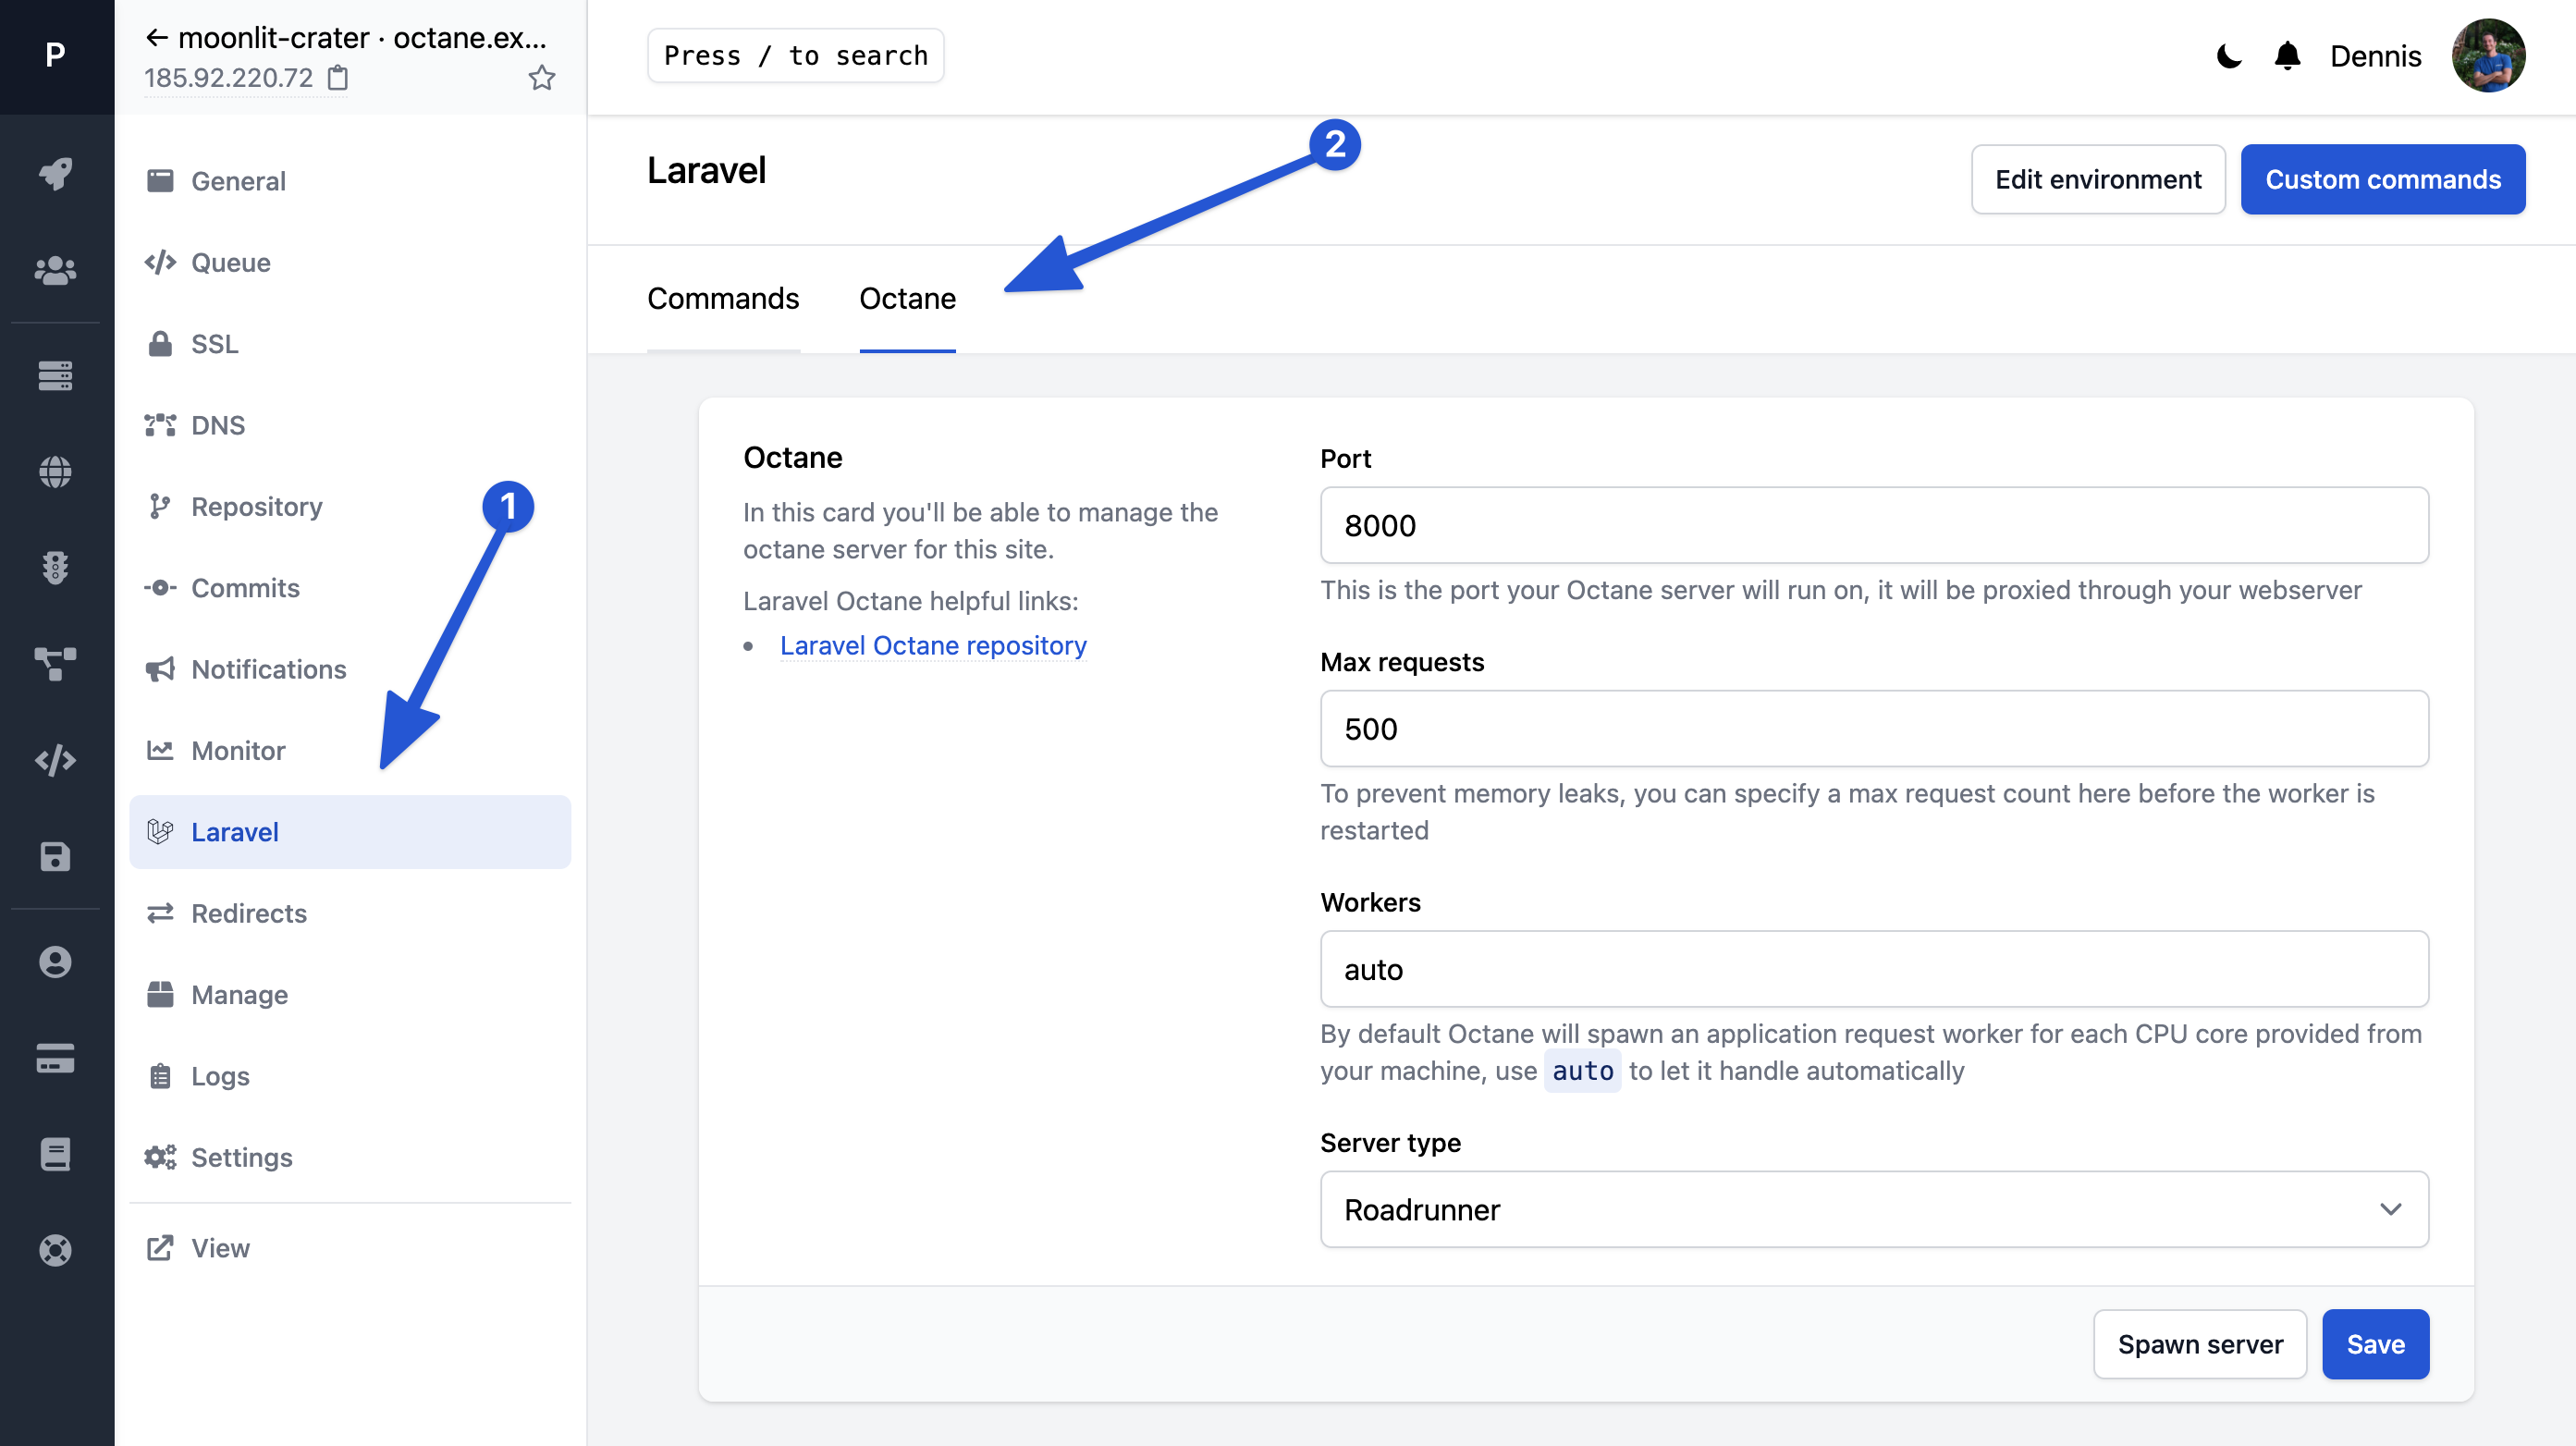The image size is (2576, 1446).
Task: Open the DNS menu item
Action: coord(350,425)
